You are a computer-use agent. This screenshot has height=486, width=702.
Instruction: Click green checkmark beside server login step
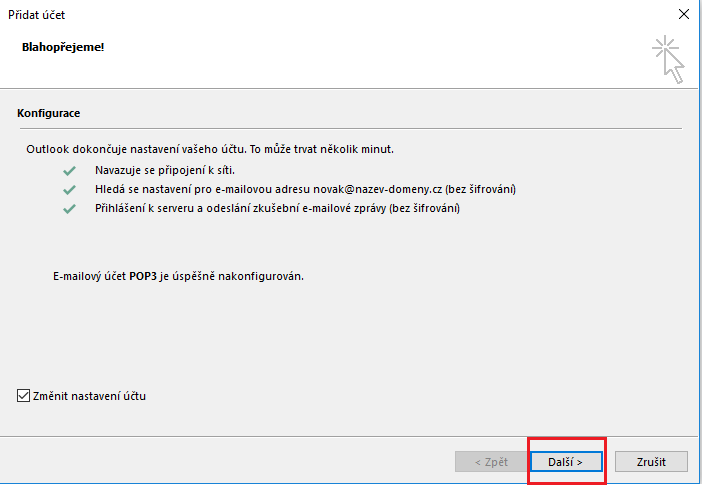(x=69, y=209)
